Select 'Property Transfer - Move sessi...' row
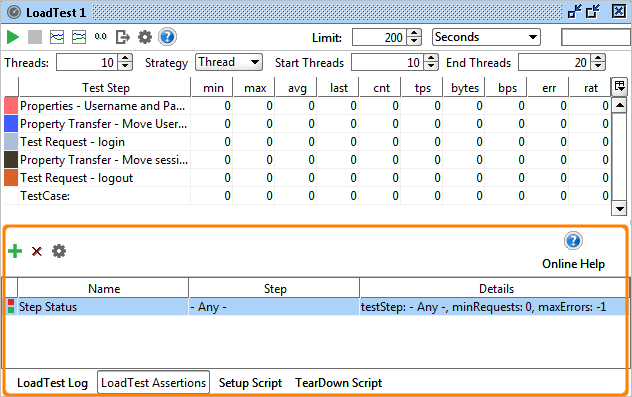Screen dimensions: 632x397 307,160
